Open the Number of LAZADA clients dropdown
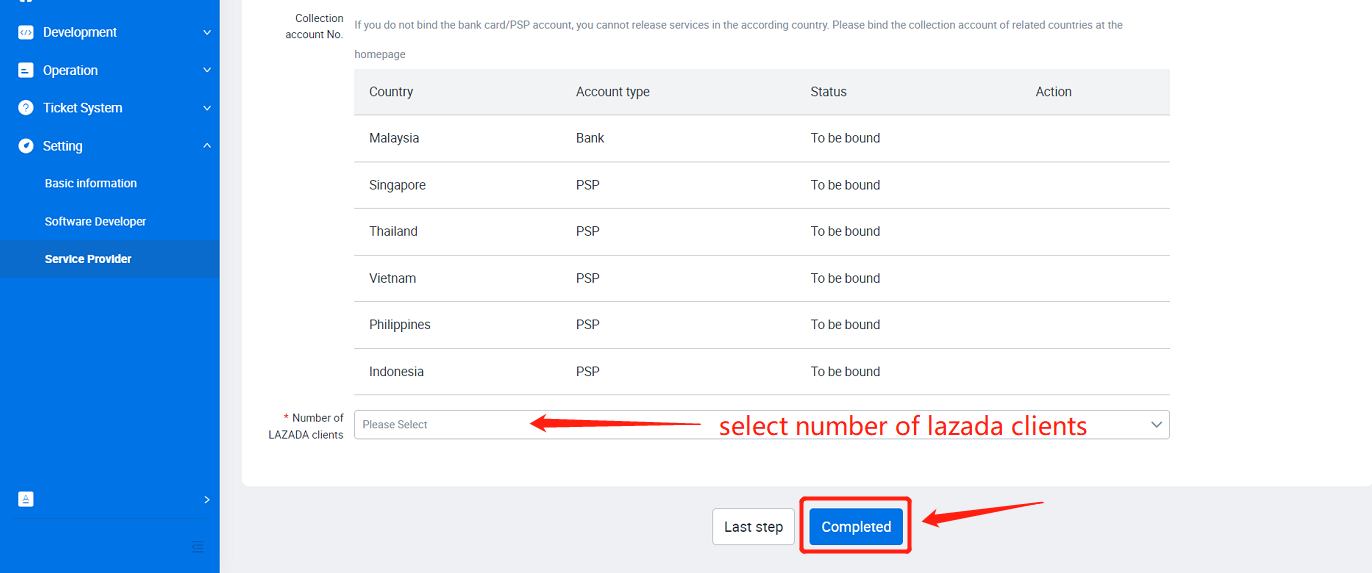The image size is (1372, 573). click(x=761, y=424)
